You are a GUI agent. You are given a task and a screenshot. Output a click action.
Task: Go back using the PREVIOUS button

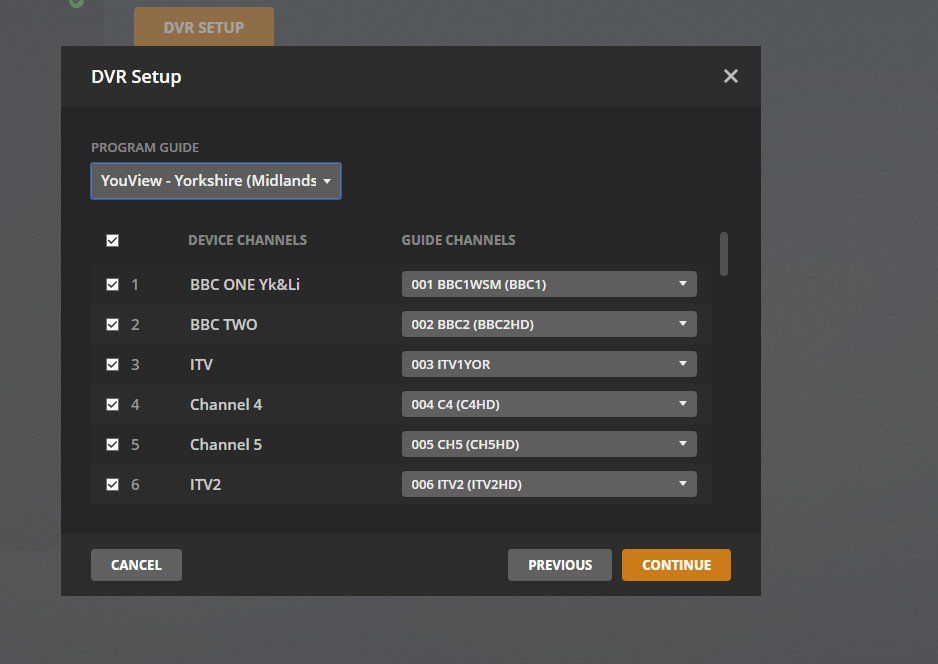[x=559, y=564]
